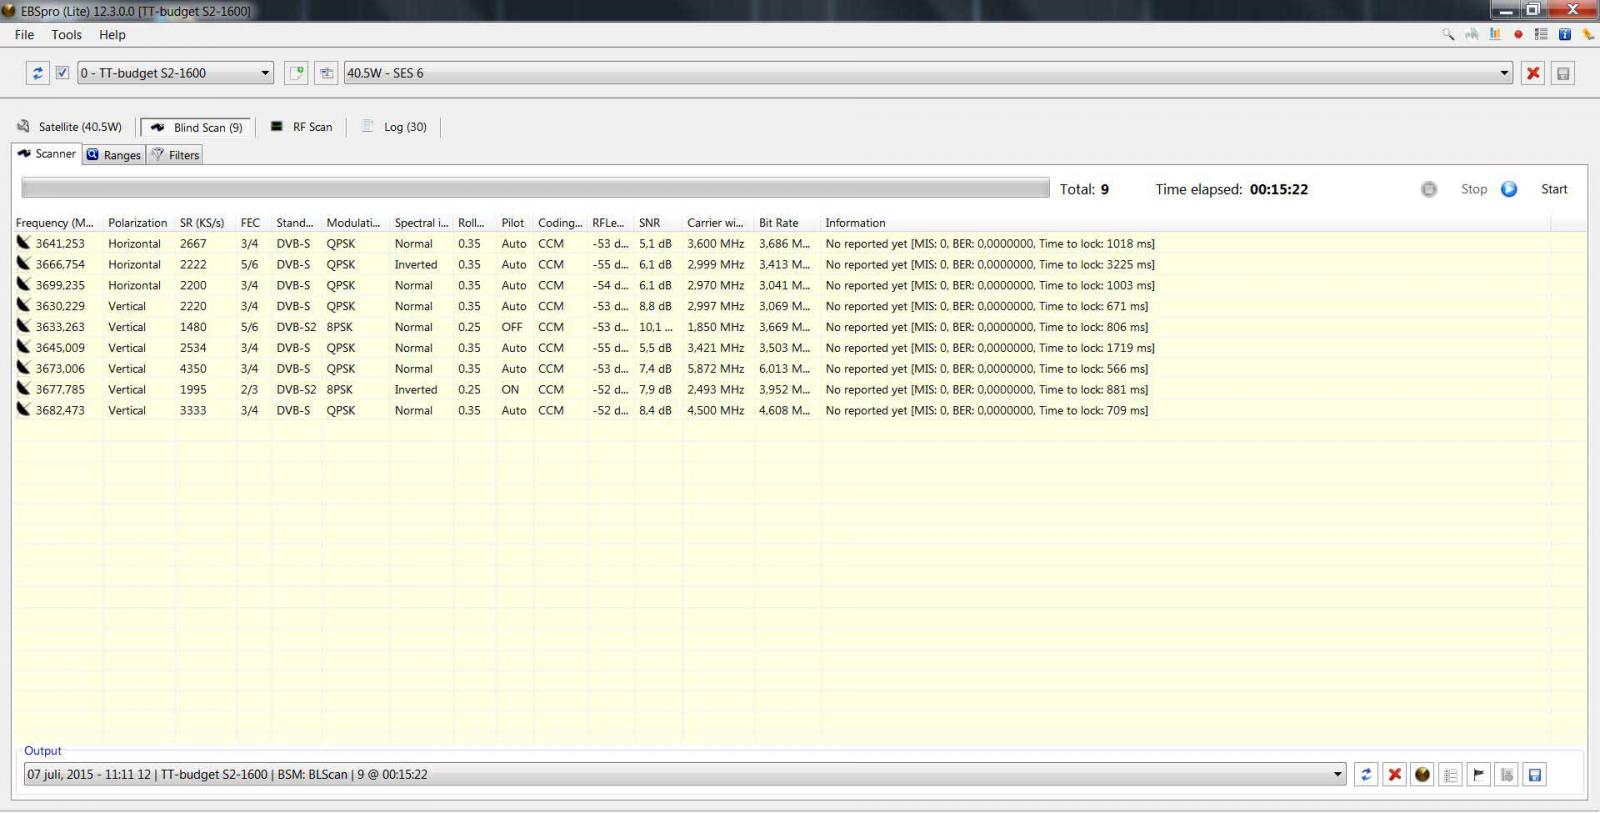
Task: Expand the TT-budget S2-1600 device dropdown
Action: 265,73
